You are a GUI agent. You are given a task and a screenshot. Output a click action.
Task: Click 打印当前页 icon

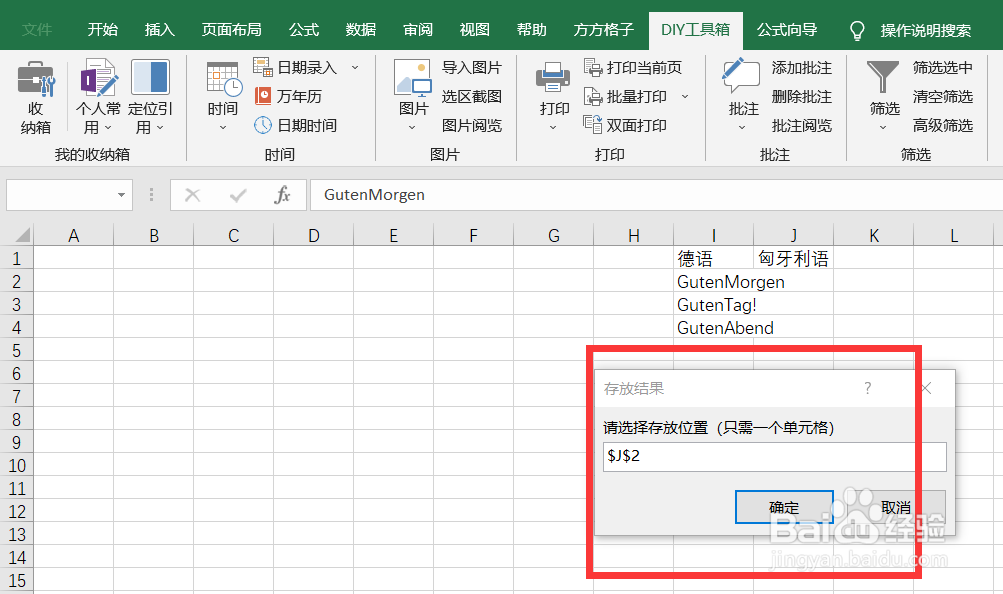593,67
